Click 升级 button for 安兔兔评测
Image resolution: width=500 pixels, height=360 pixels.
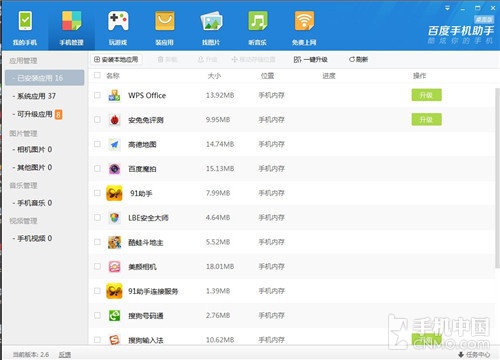[x=426, y=119]
